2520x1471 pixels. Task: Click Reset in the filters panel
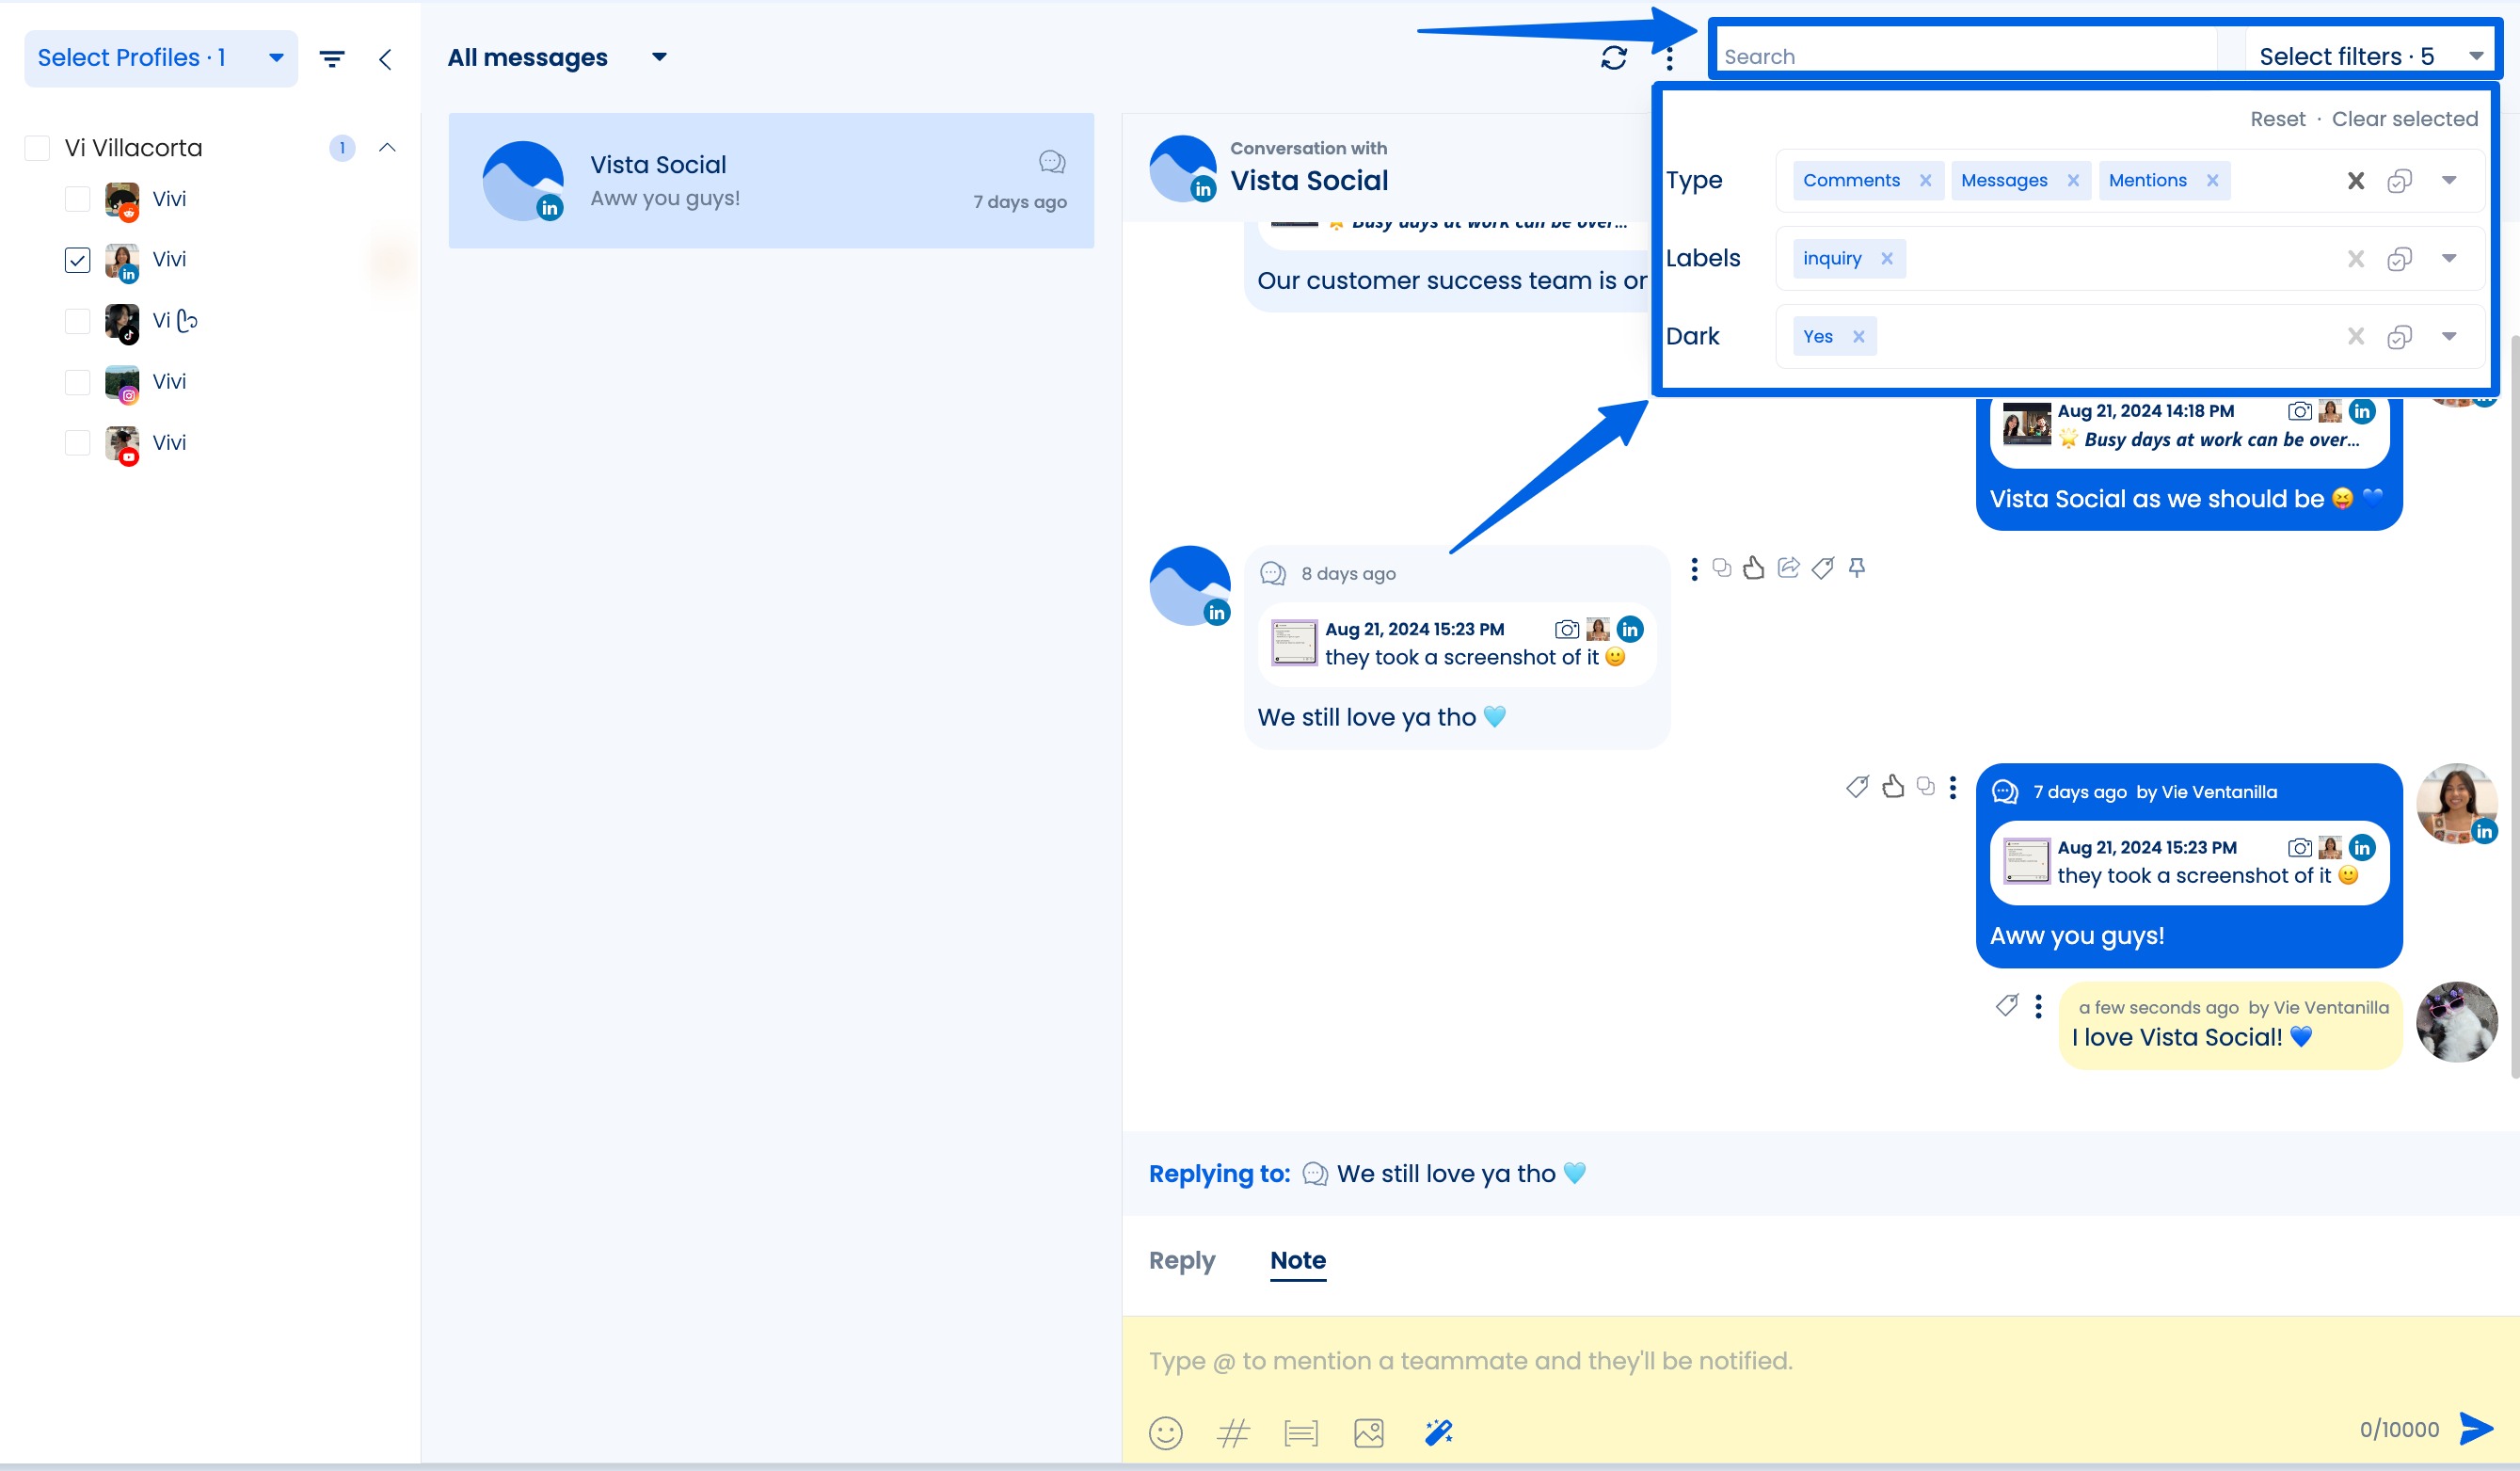click(x=2277, y=119)
